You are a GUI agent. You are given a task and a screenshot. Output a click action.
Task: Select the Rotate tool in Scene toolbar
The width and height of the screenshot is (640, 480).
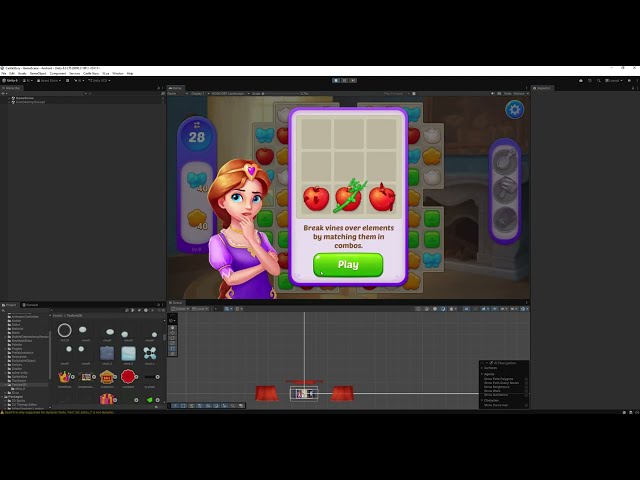point(172,338)
